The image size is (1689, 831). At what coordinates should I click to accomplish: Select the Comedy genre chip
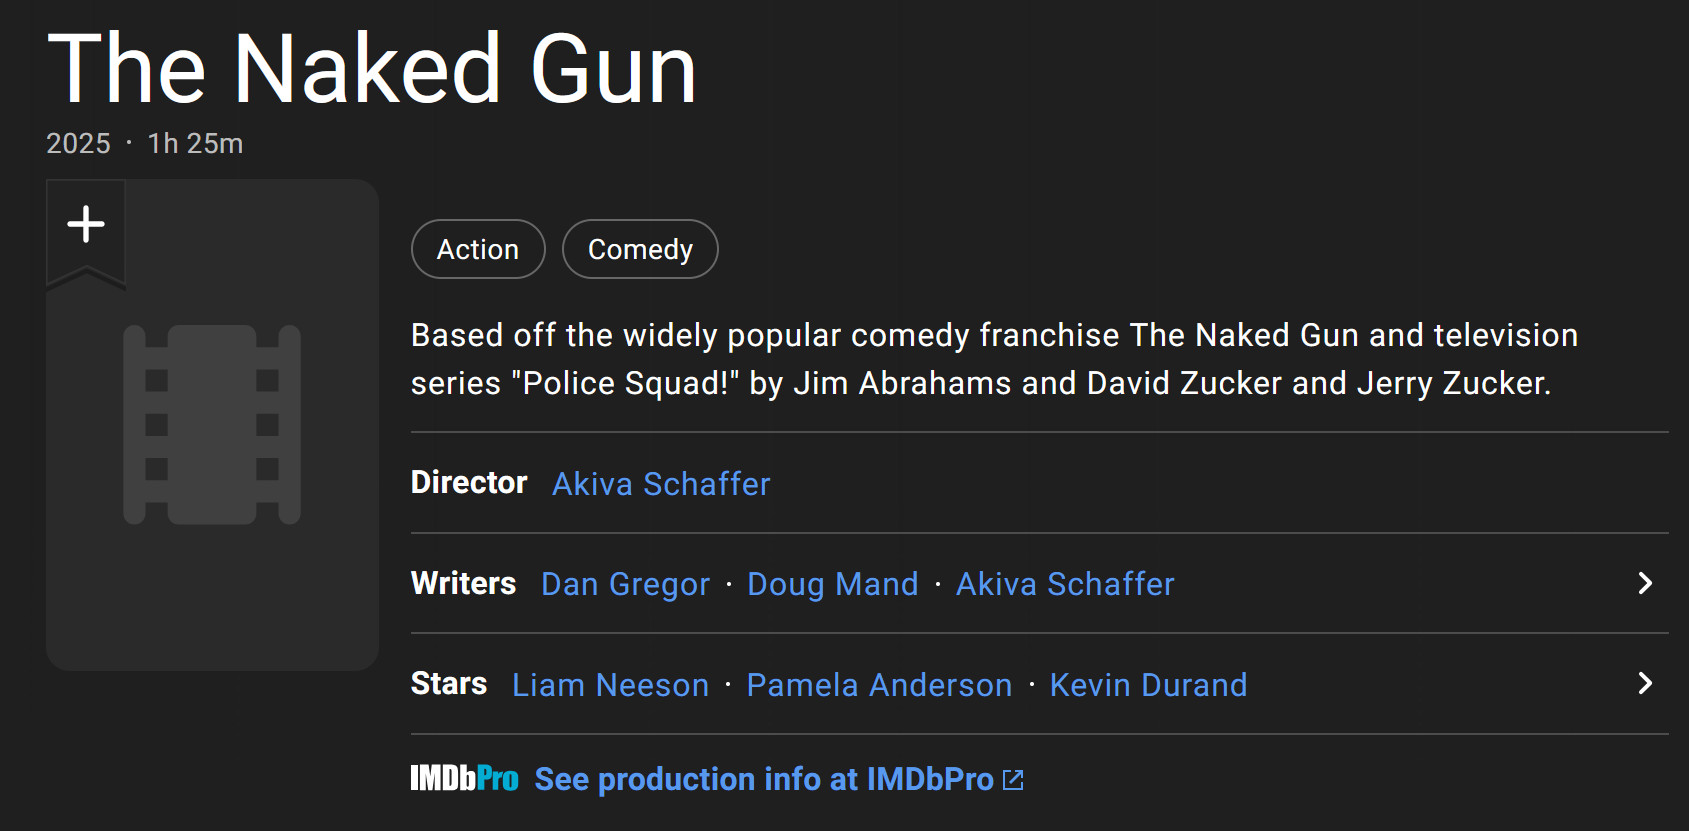[640, 249]
